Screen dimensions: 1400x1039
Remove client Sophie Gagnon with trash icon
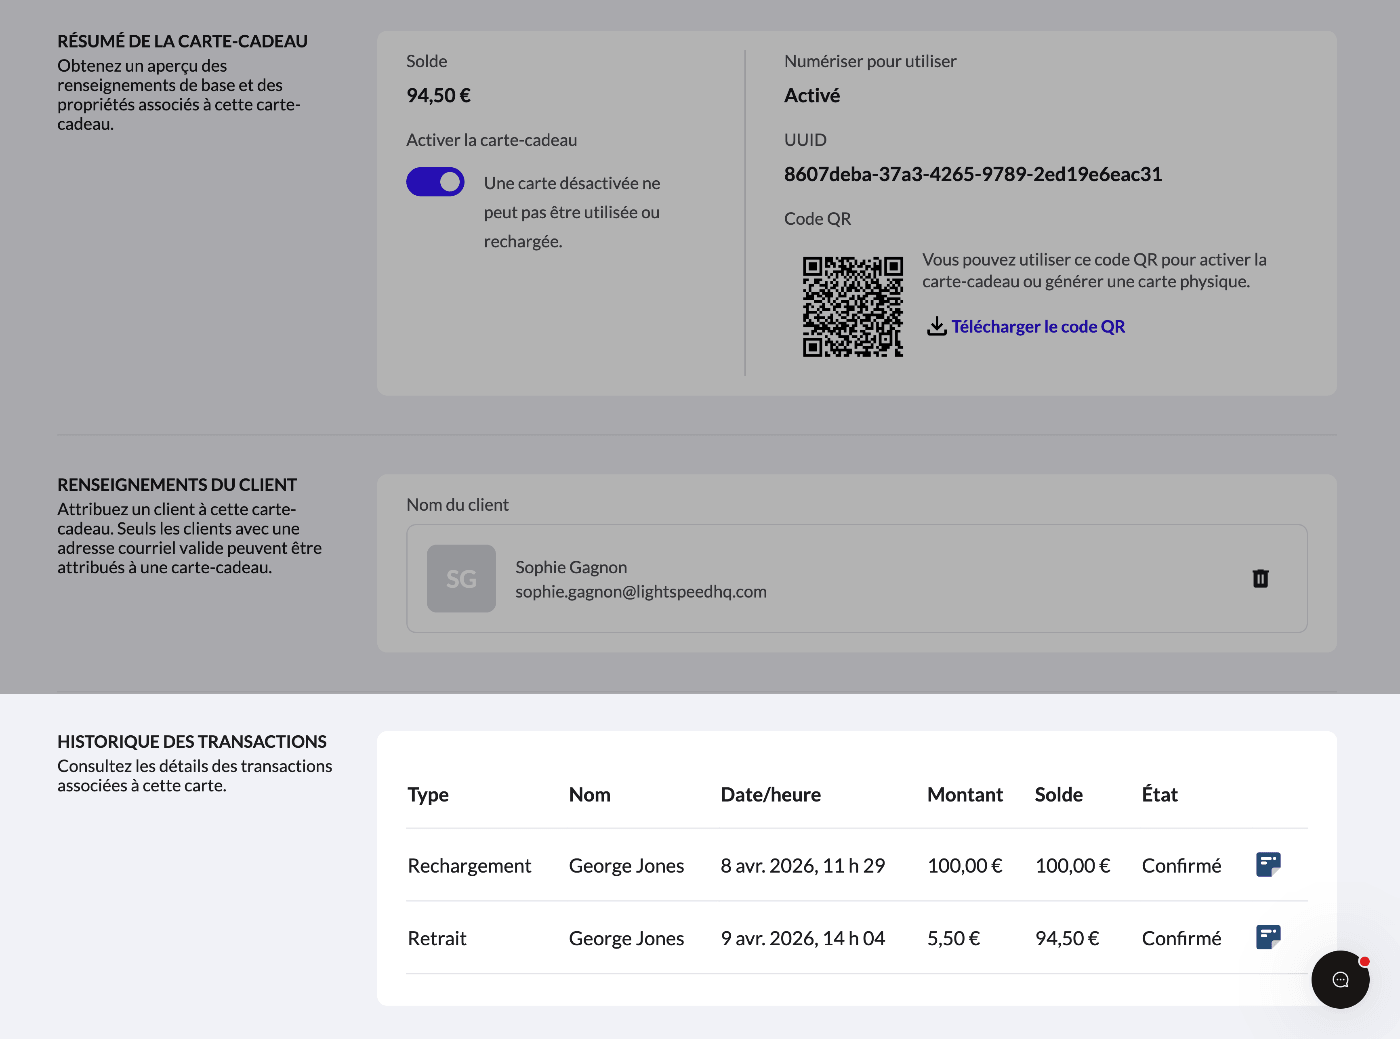pos(1261,578)
